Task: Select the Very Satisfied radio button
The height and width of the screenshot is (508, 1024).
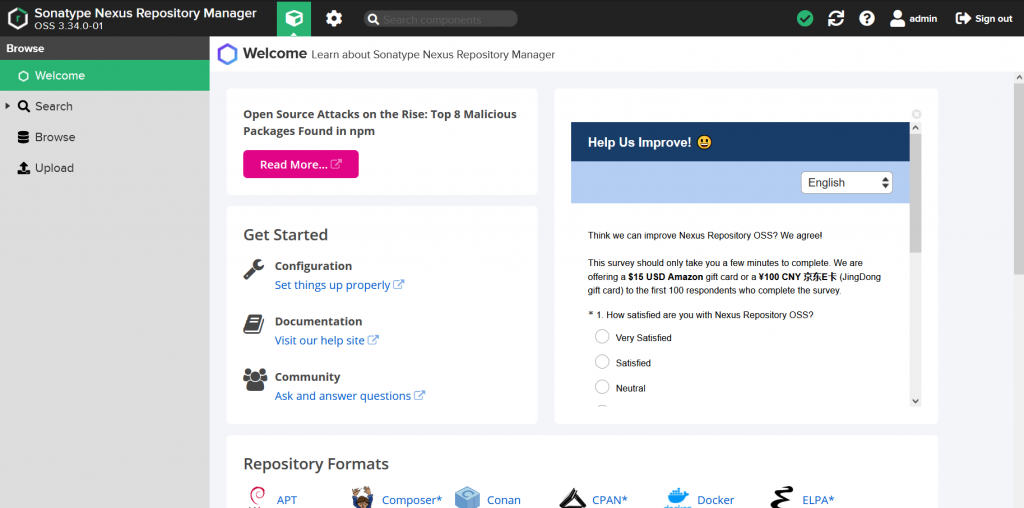Action: click(x=602, y=336)
